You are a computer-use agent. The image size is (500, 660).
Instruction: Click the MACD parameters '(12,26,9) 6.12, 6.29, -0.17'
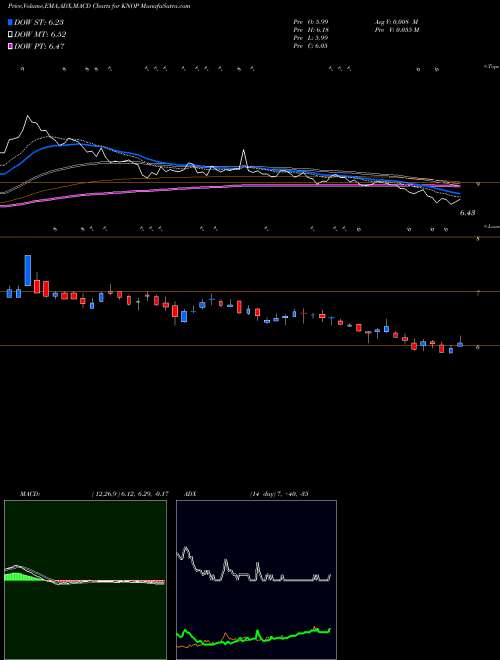click(x=130, y=494)
